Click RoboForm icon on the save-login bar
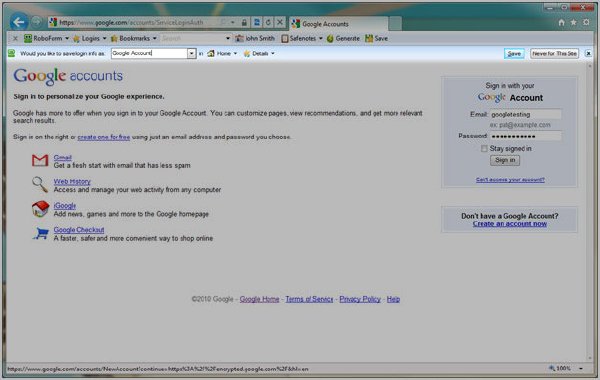The height and width of the screenshot is (380, 600). [x=11, y=53]
